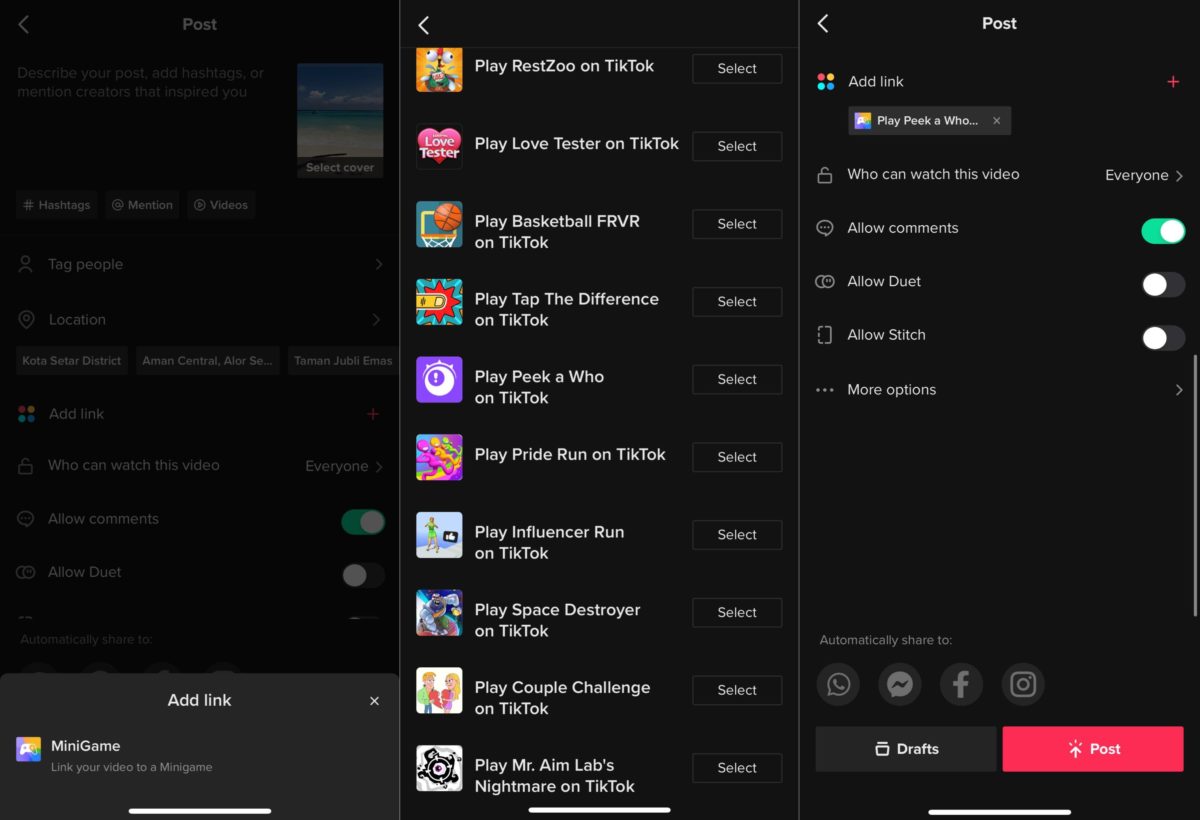
Task: Tap the Messenger auto-share icon
Action: (x=899, y=684)
